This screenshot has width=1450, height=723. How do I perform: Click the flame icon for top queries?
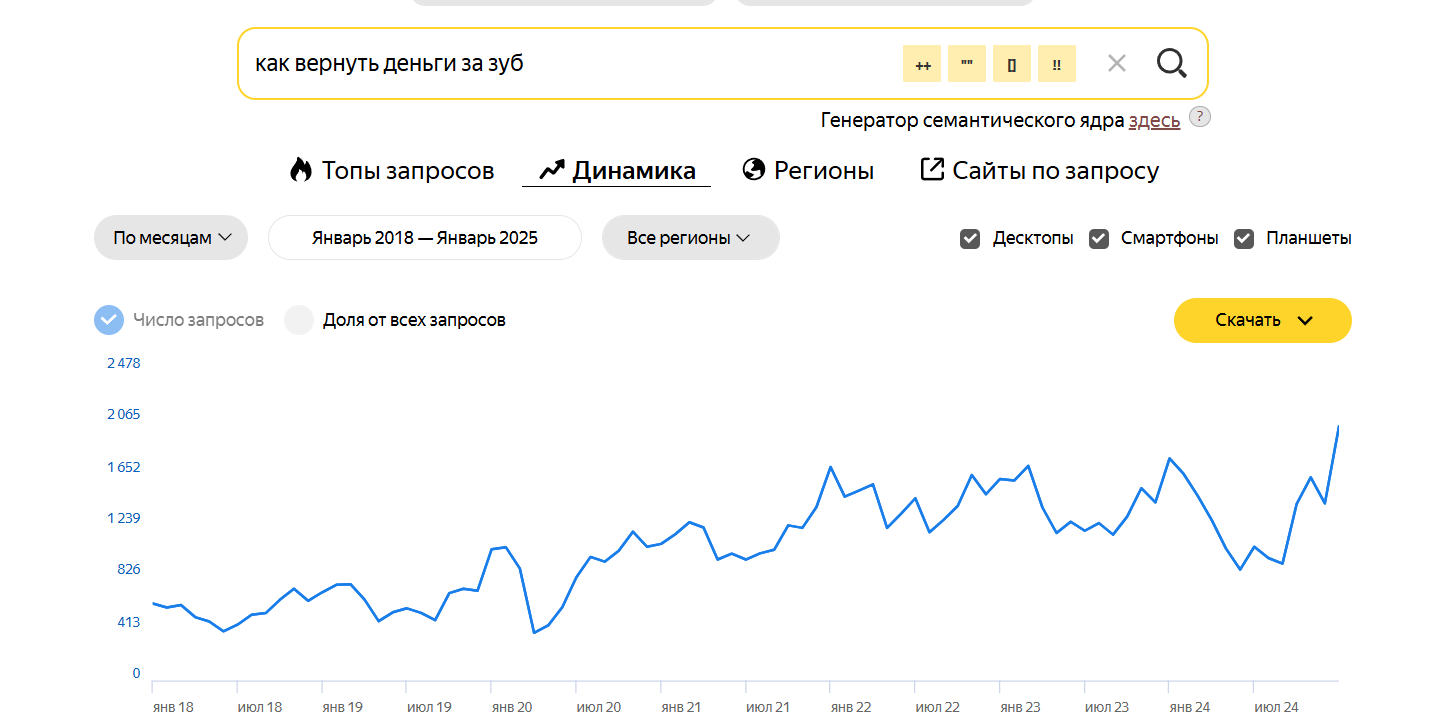click(x=301, y=170)
